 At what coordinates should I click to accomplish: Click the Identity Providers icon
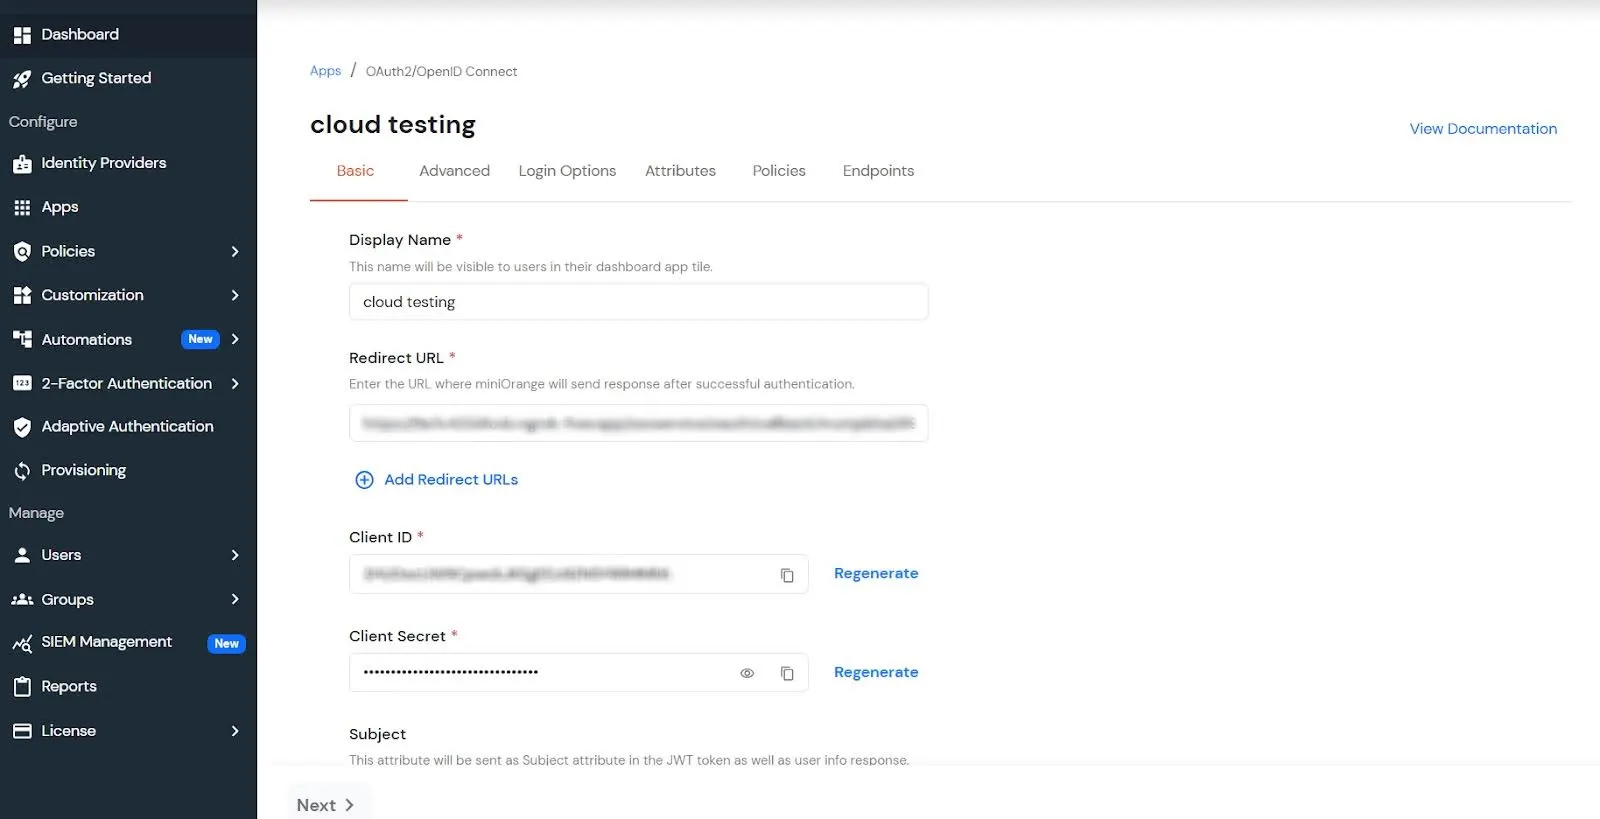coord(22,164)
